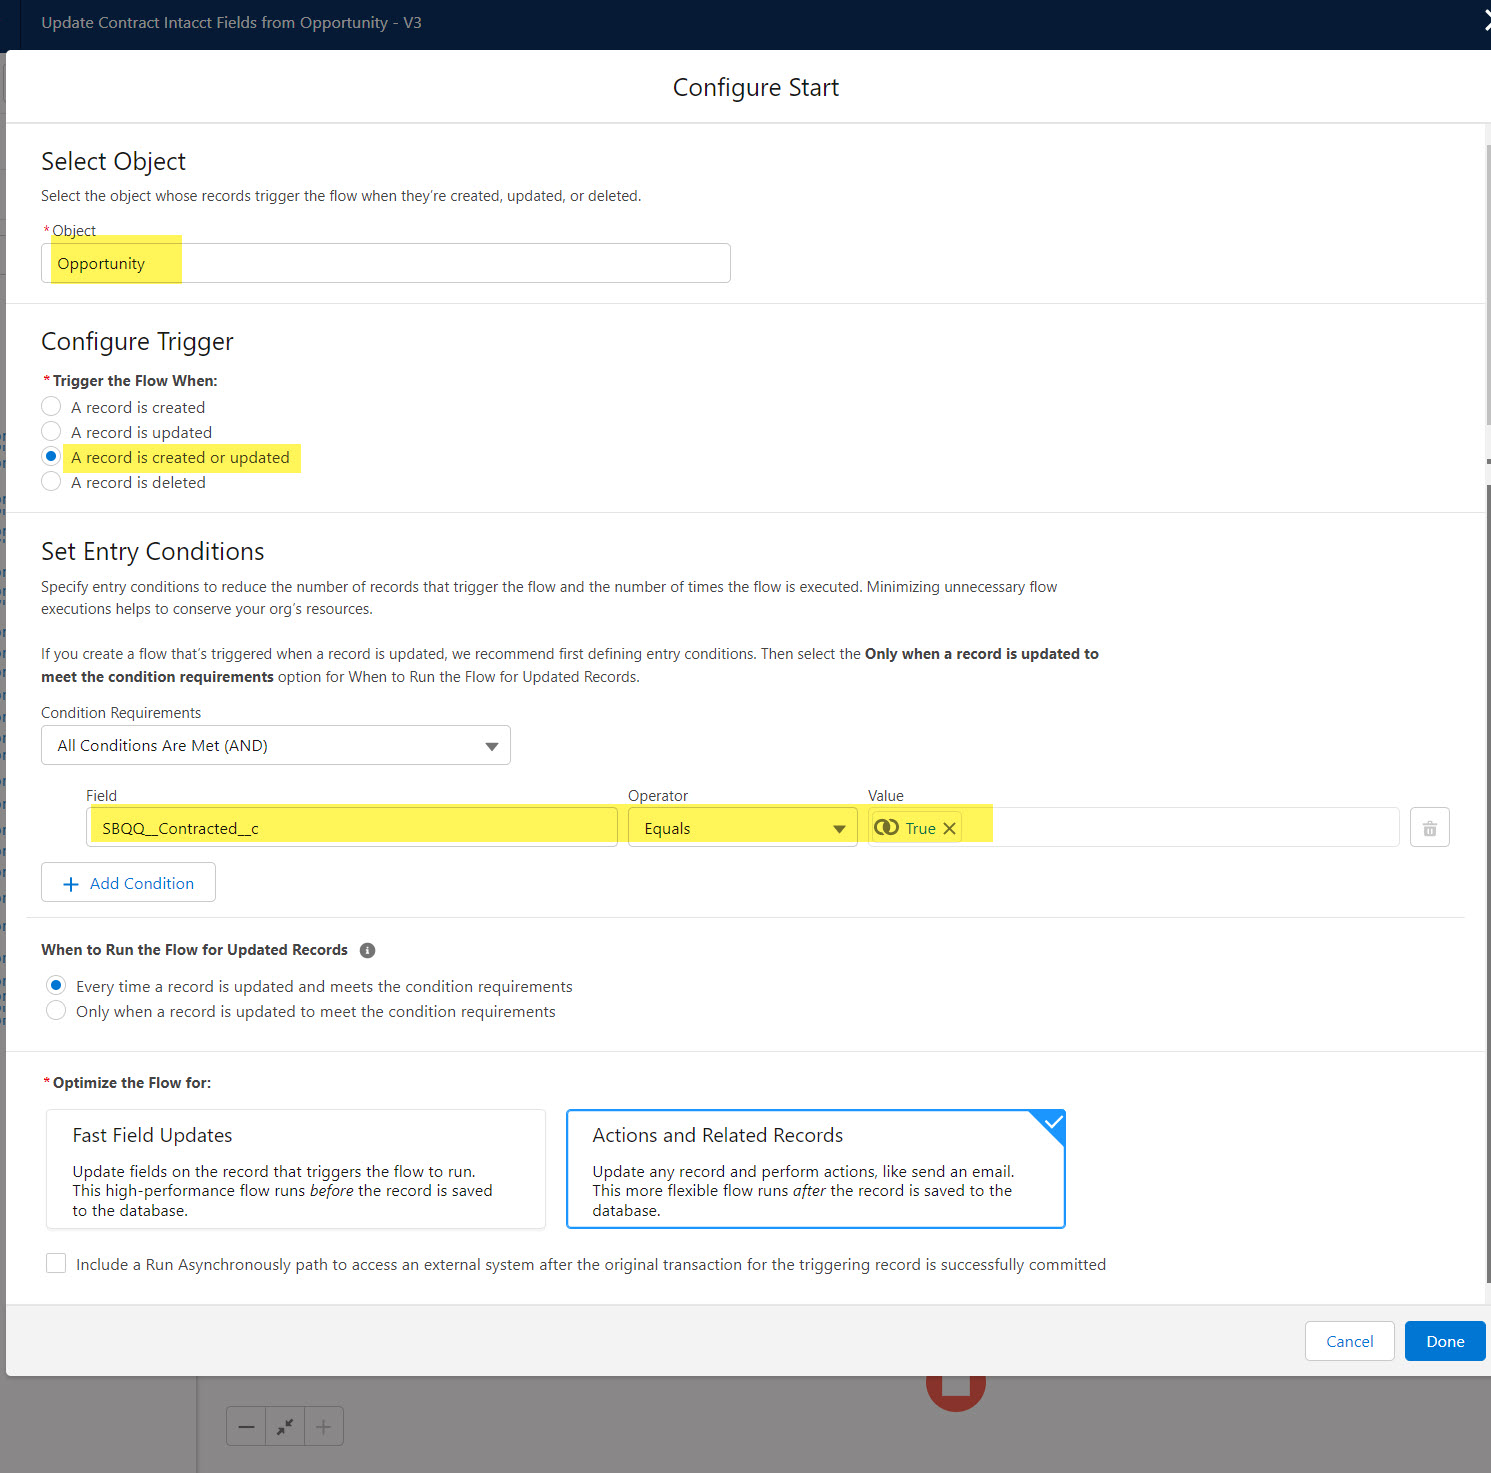Open the Operator Equals dropdown

[x=742, y=828]
